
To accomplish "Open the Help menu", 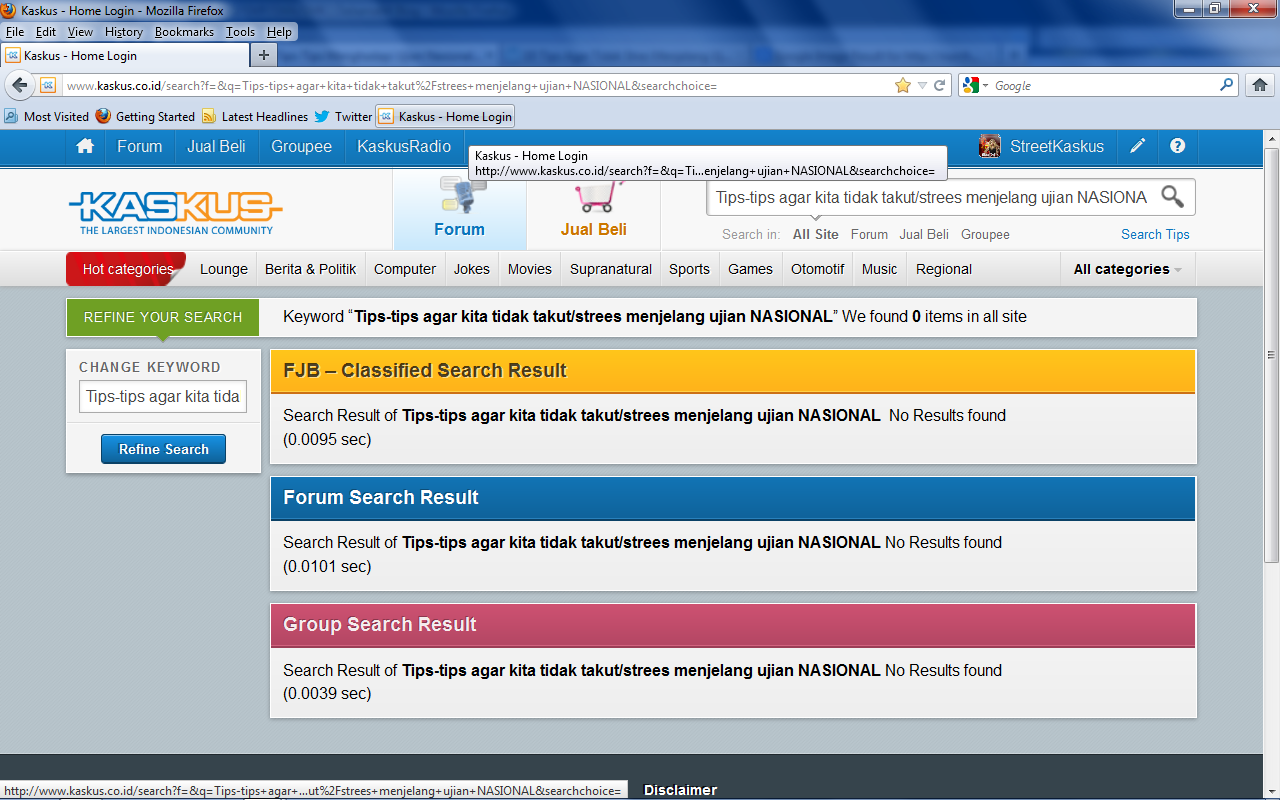I will 279,32.
